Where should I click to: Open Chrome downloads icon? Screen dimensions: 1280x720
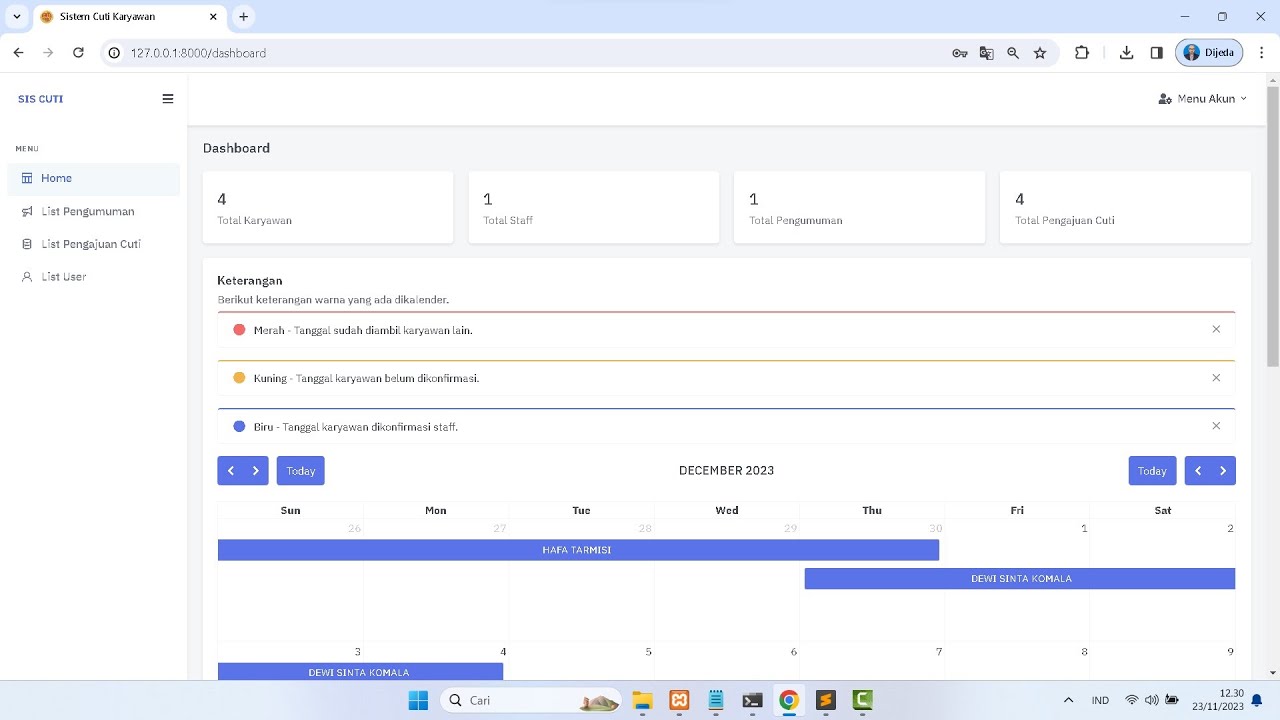(x=1126, y=53)
